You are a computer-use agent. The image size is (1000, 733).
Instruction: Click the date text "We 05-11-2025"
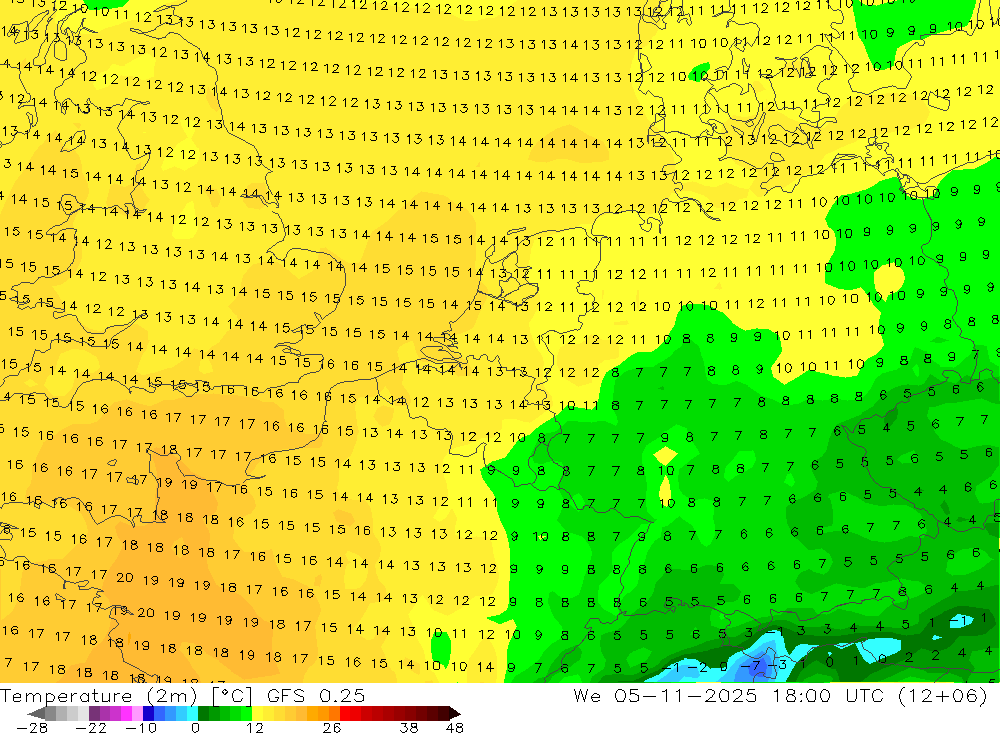tap(665, 696)
